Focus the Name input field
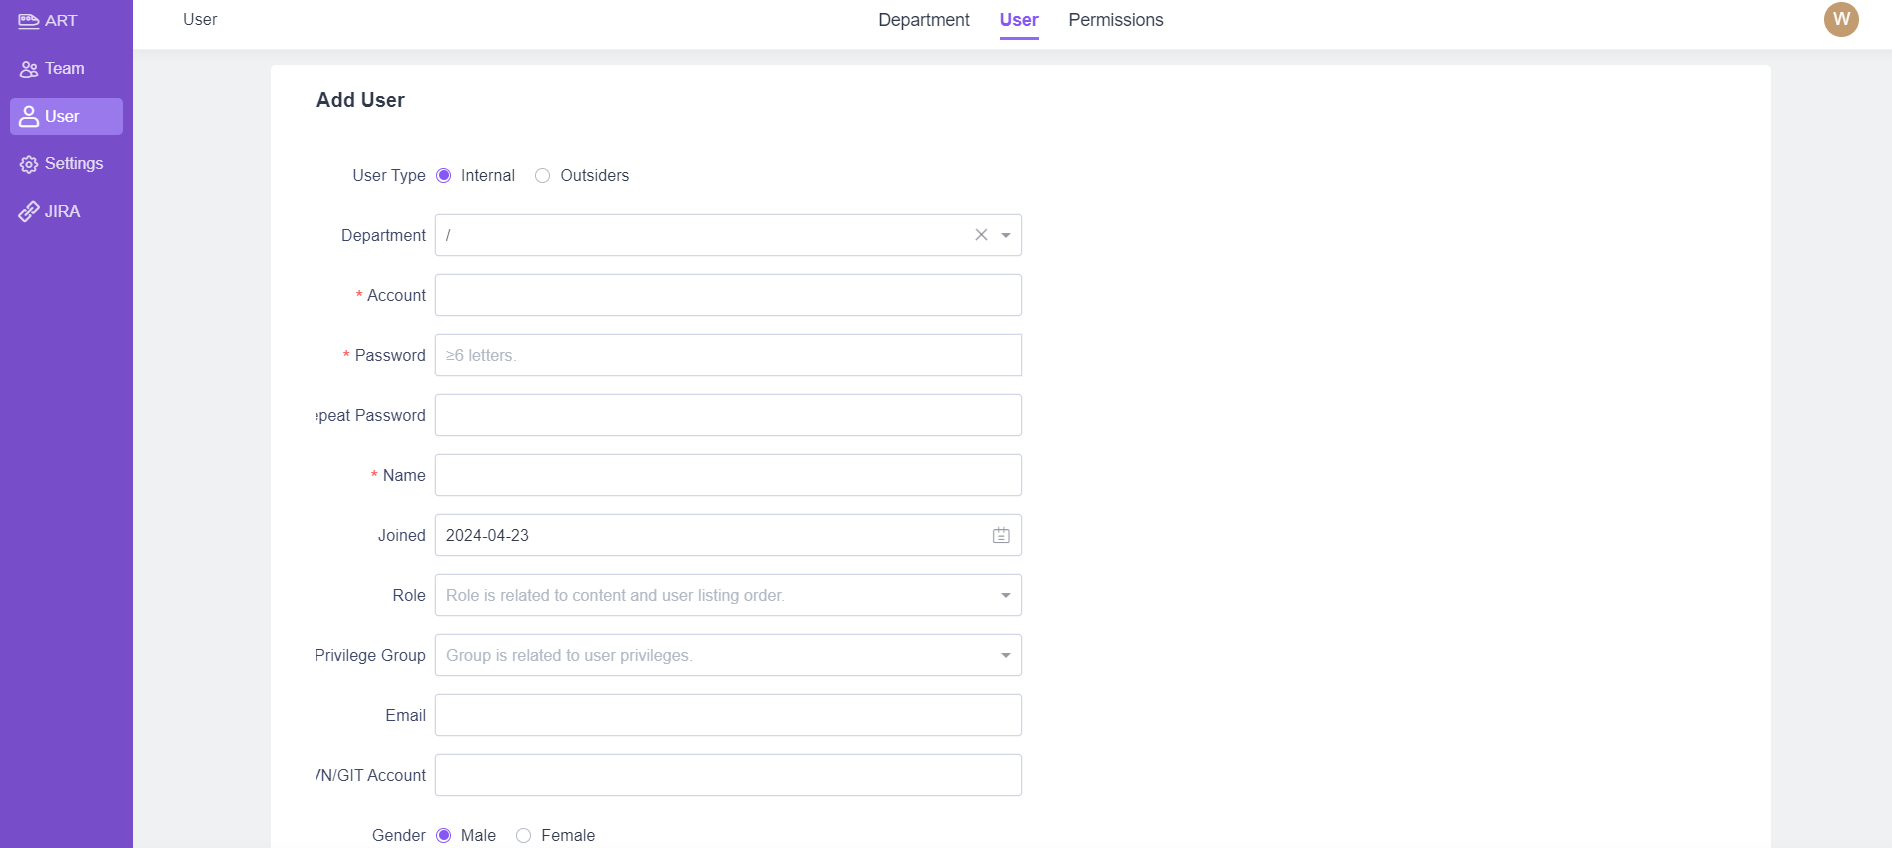The height and width of the screenshot is (848, 1892). [x=728, y=475]
